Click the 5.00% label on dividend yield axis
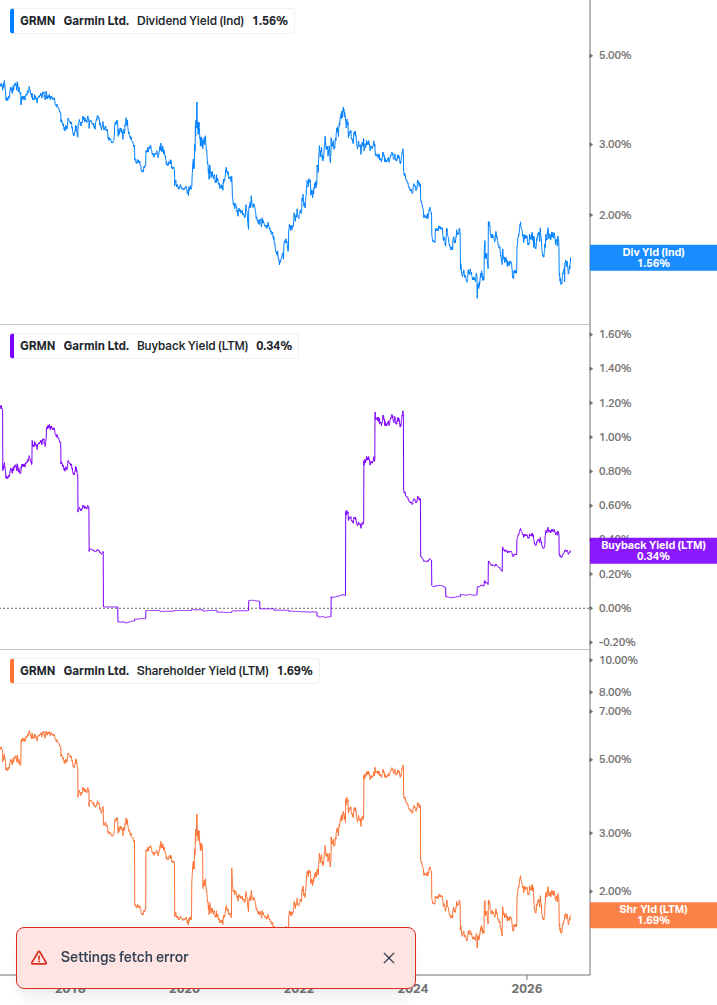 click(x=614, y=56)
